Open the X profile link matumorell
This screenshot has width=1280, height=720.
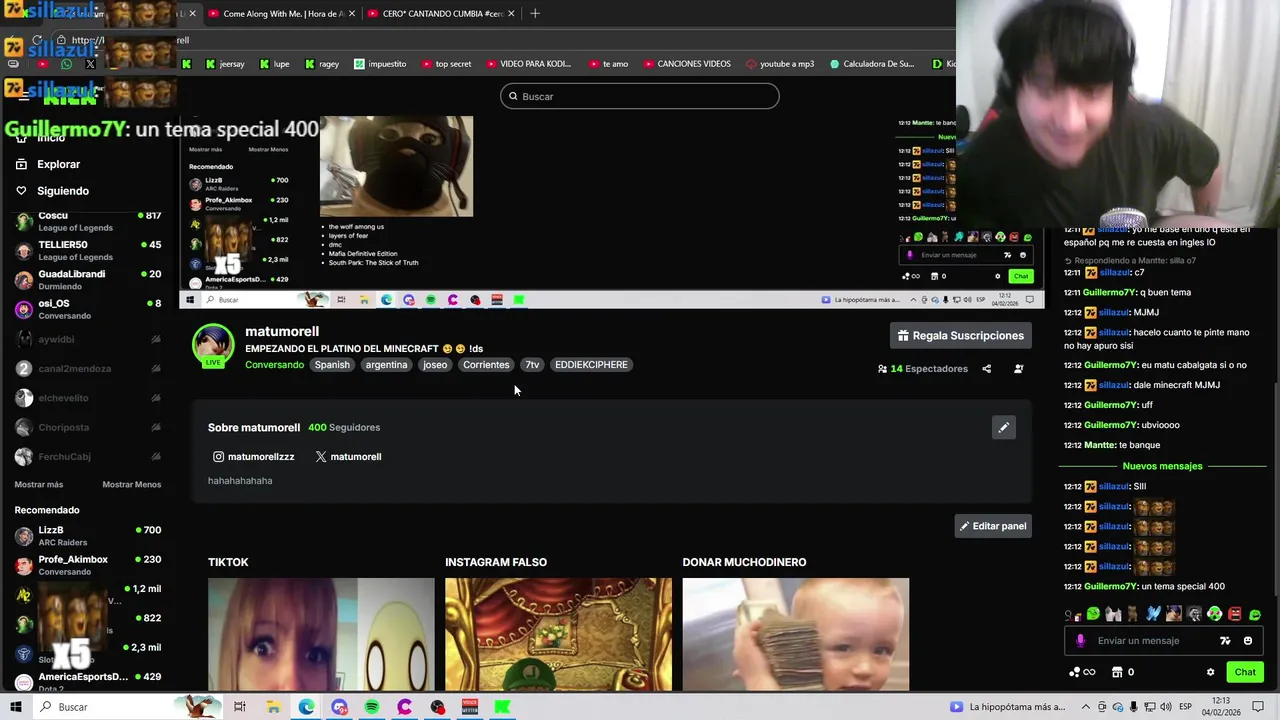coord(348,457)
